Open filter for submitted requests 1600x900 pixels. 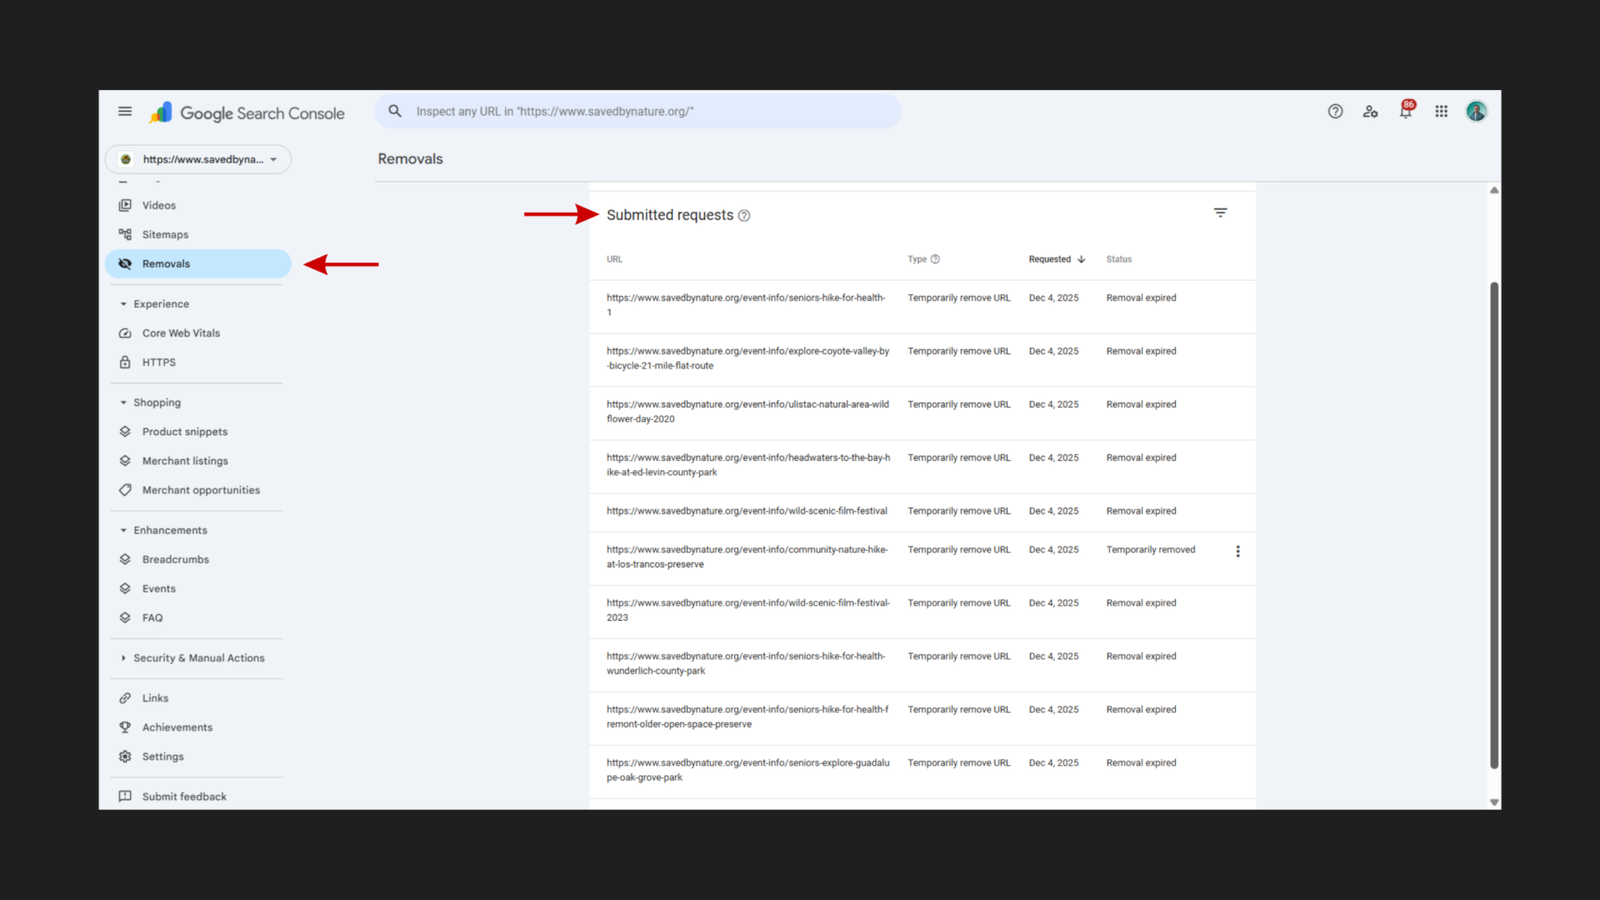coord(1220,213)
